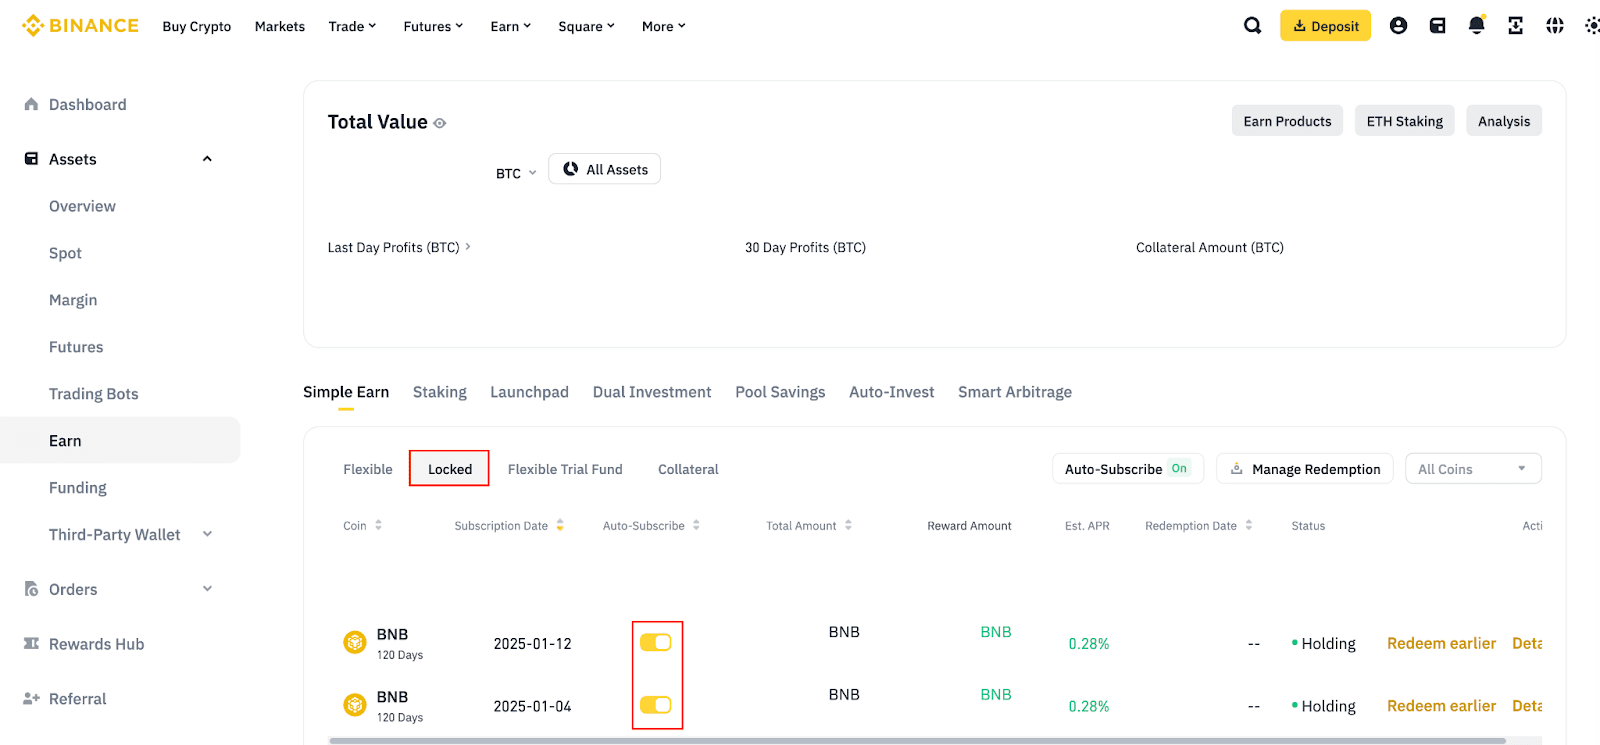Screen dimensions: 1600x745
Task: Hide total value with eye icon
Action: pyautogui.click(x=440, y=123)
